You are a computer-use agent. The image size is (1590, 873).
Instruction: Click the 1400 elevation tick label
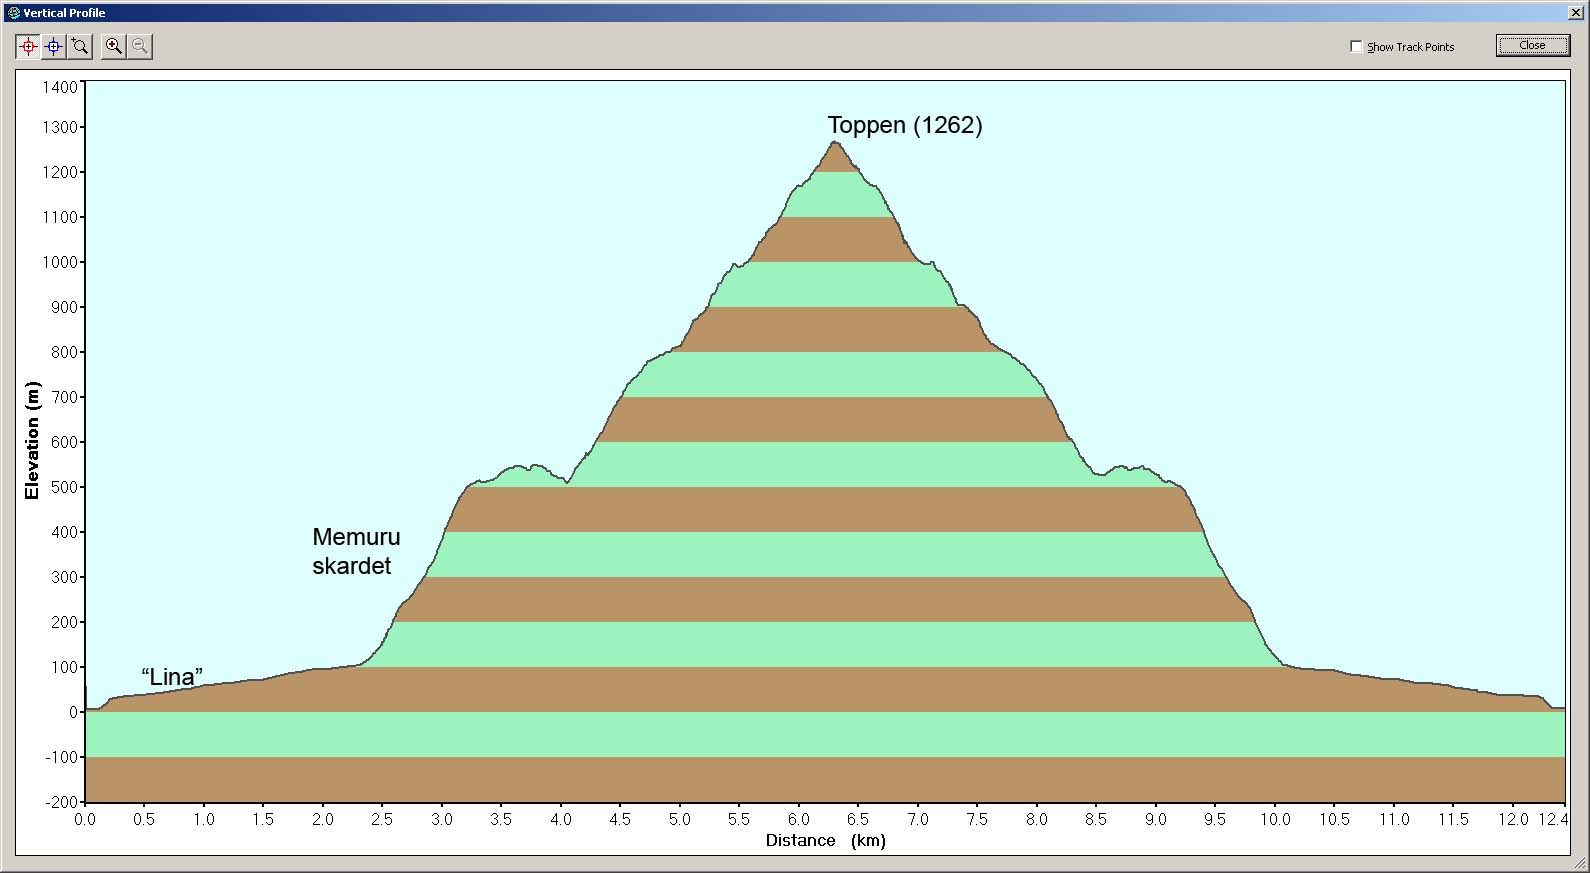tap(60, 87)
